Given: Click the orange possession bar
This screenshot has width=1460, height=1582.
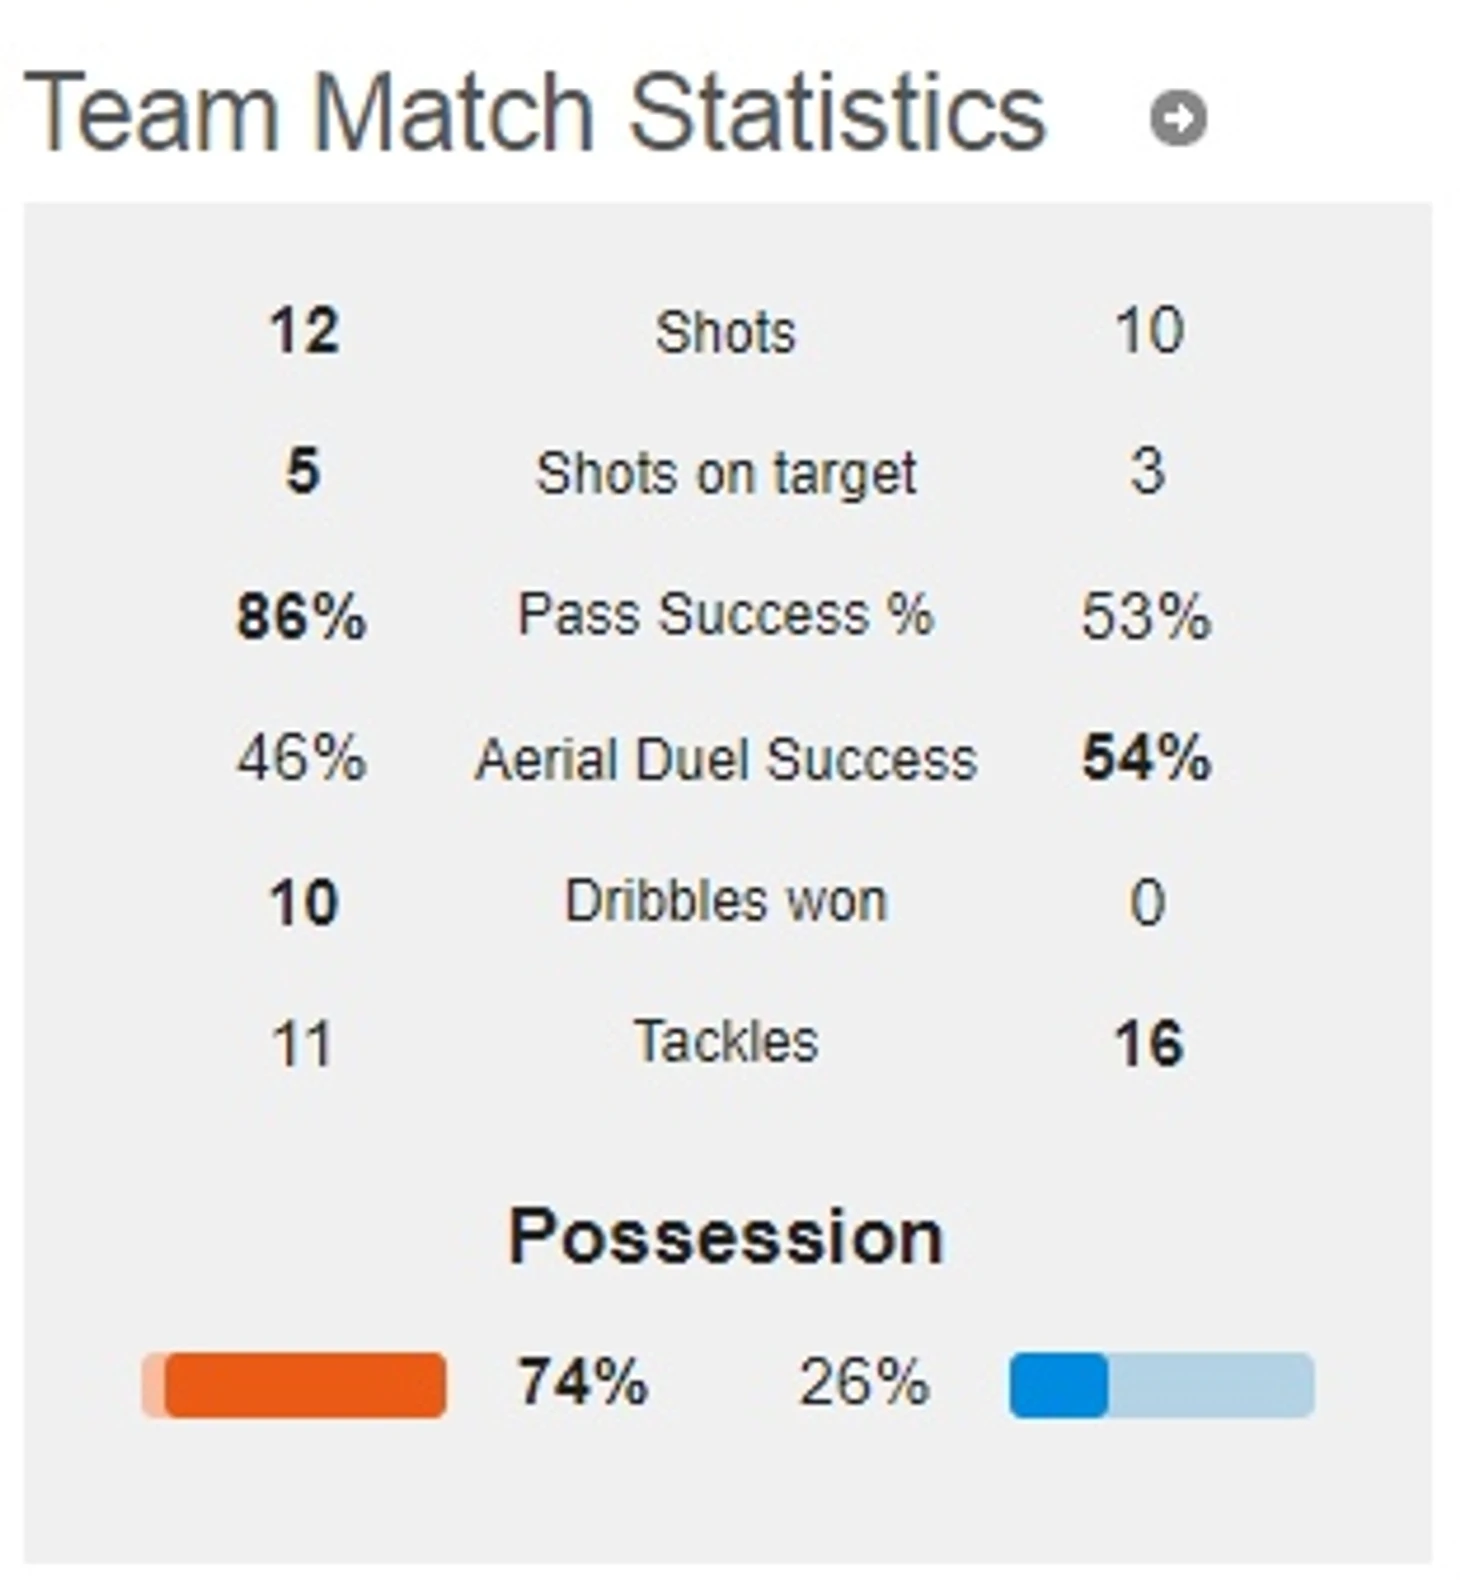Looking at the screenshot, I should (x=294, y=1385).
